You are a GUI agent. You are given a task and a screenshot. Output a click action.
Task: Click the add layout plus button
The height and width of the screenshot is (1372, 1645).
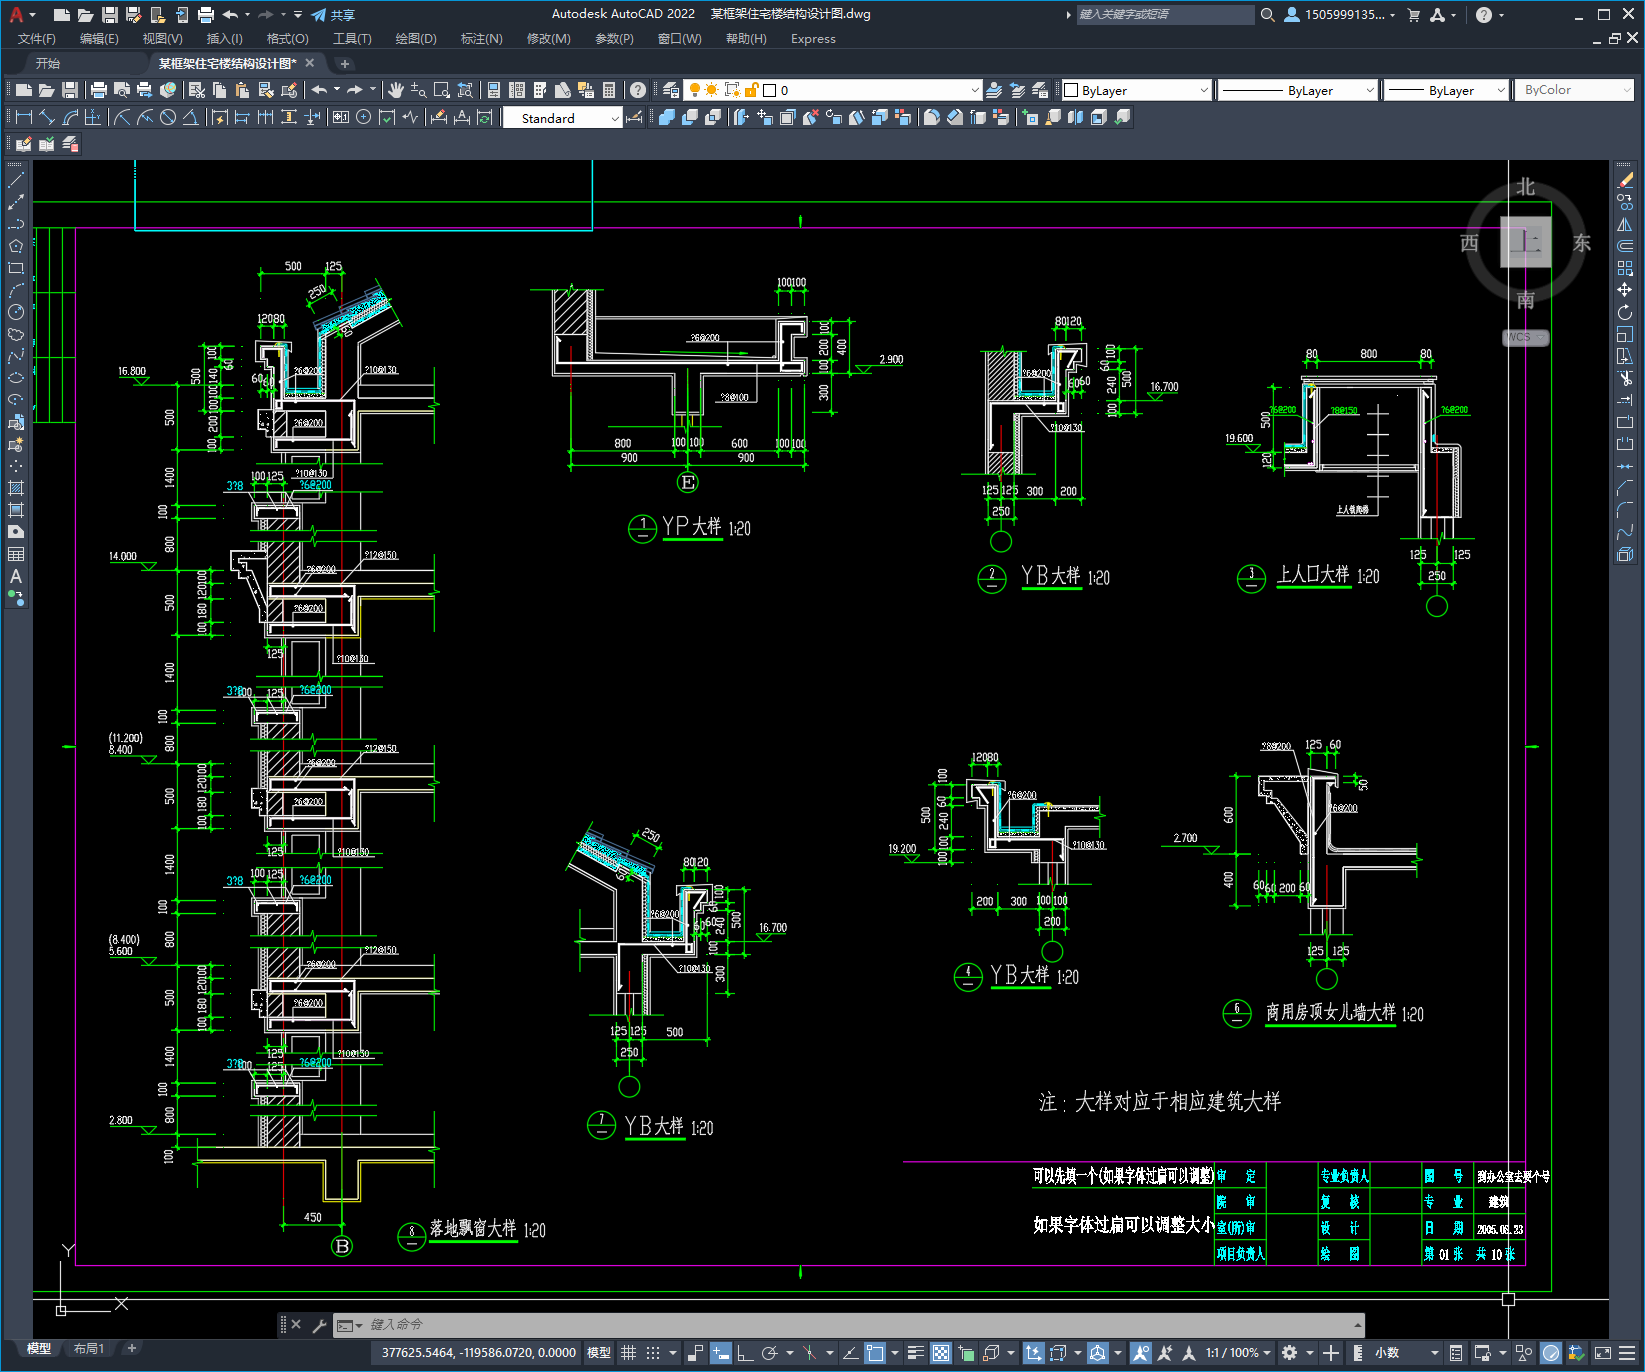coord(131,1348)
